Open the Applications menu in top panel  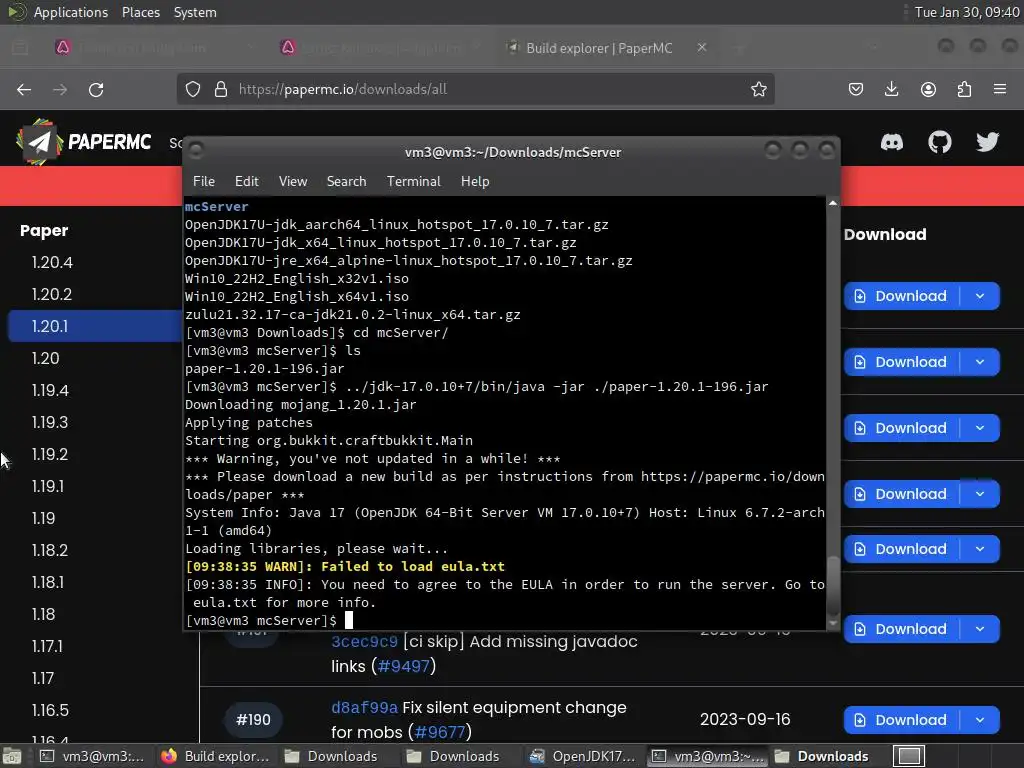point(71,12)
